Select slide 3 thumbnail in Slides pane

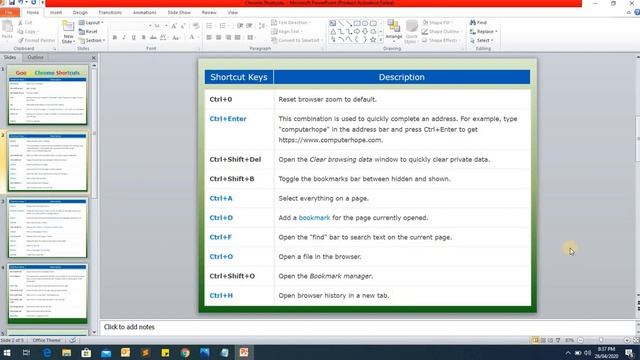(x=47, y=228)
